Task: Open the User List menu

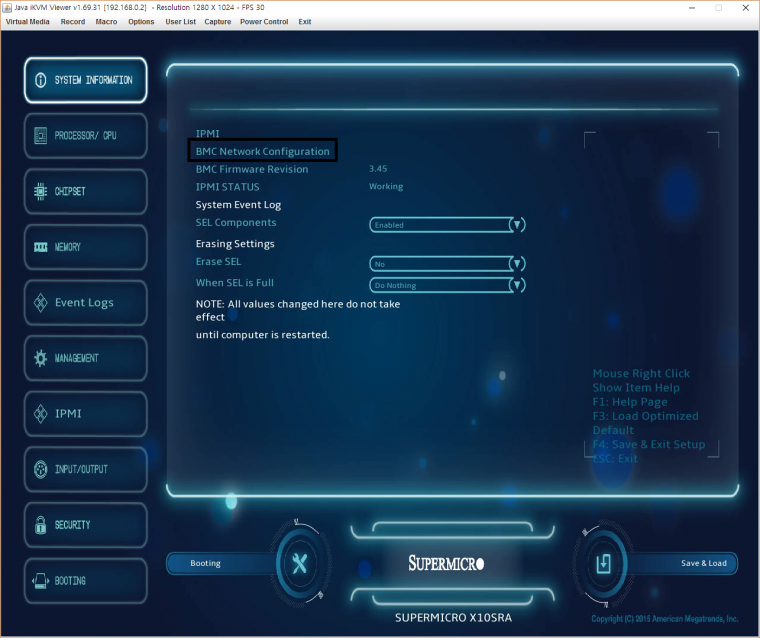Action: (180, 22)
